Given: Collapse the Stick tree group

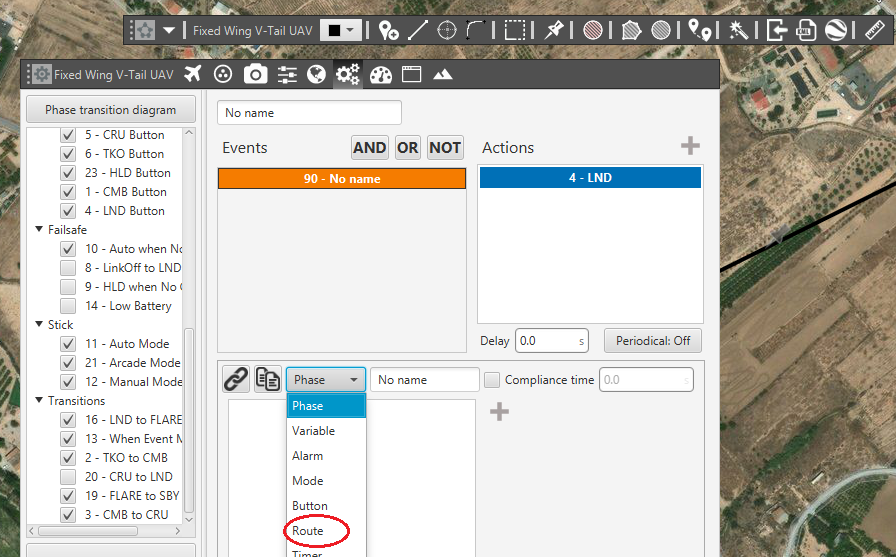Looking at the screenshot, I should (x=39, y=324).
